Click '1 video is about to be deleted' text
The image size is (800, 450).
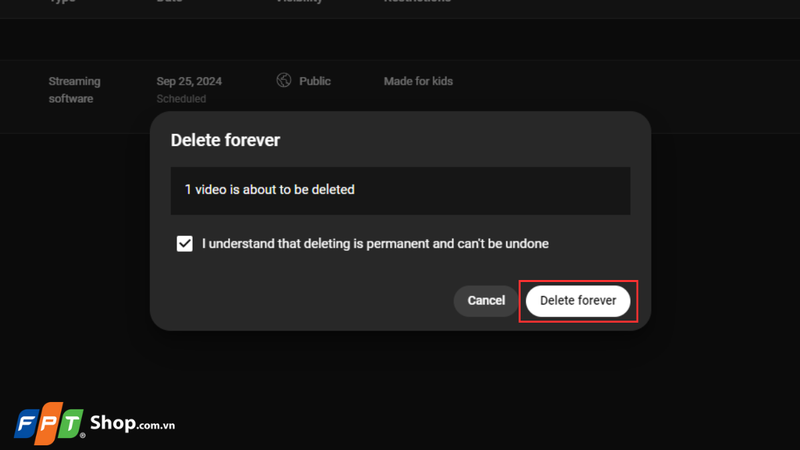click(x=269, y=190)
